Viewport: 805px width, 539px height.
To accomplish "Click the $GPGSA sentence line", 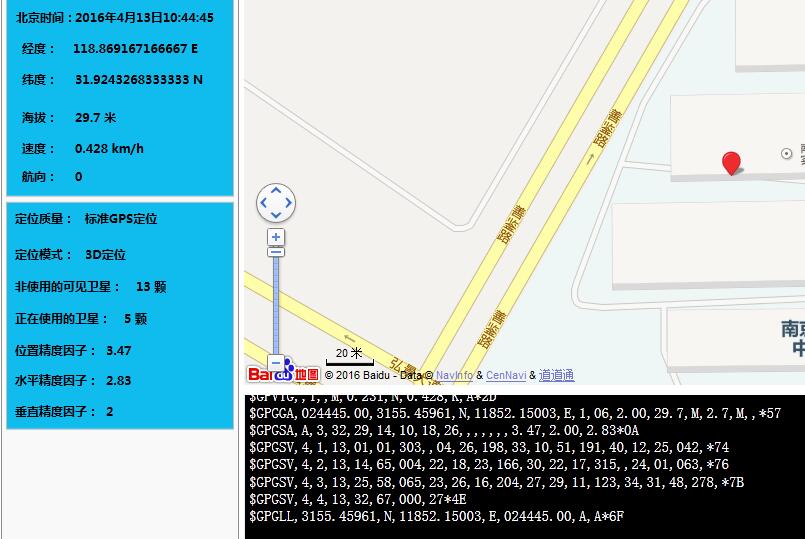I will [x=444, y=430].
